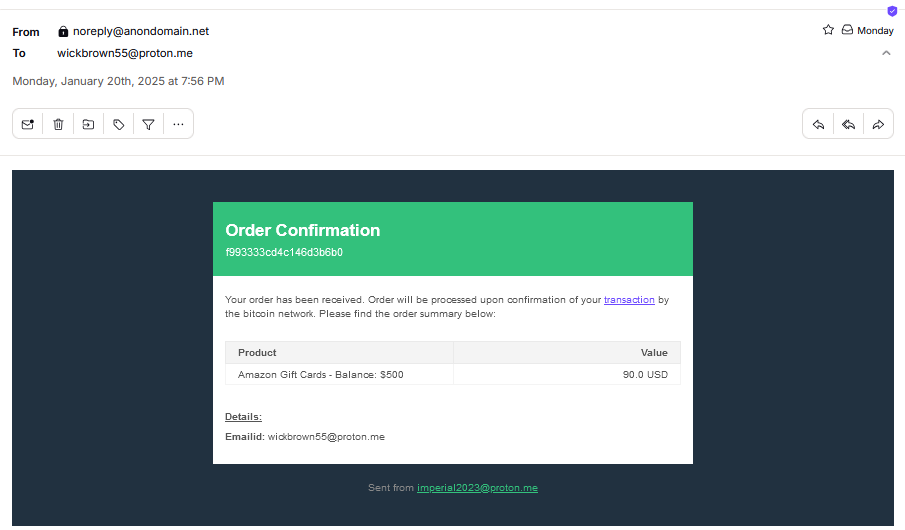Viewport: 905px width, 530px height.
Task: Click the purple shield tracker icon
Action: click(x=892, y=11)
